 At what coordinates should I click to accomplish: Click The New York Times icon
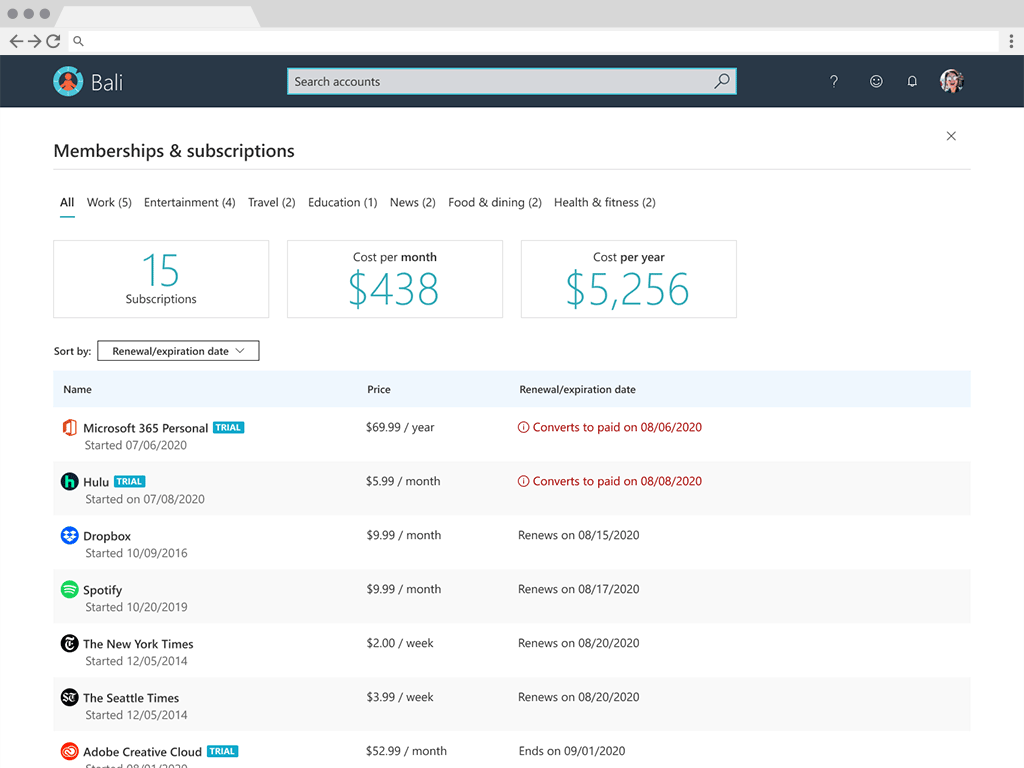pyautogui.click(x=69, y=643)
